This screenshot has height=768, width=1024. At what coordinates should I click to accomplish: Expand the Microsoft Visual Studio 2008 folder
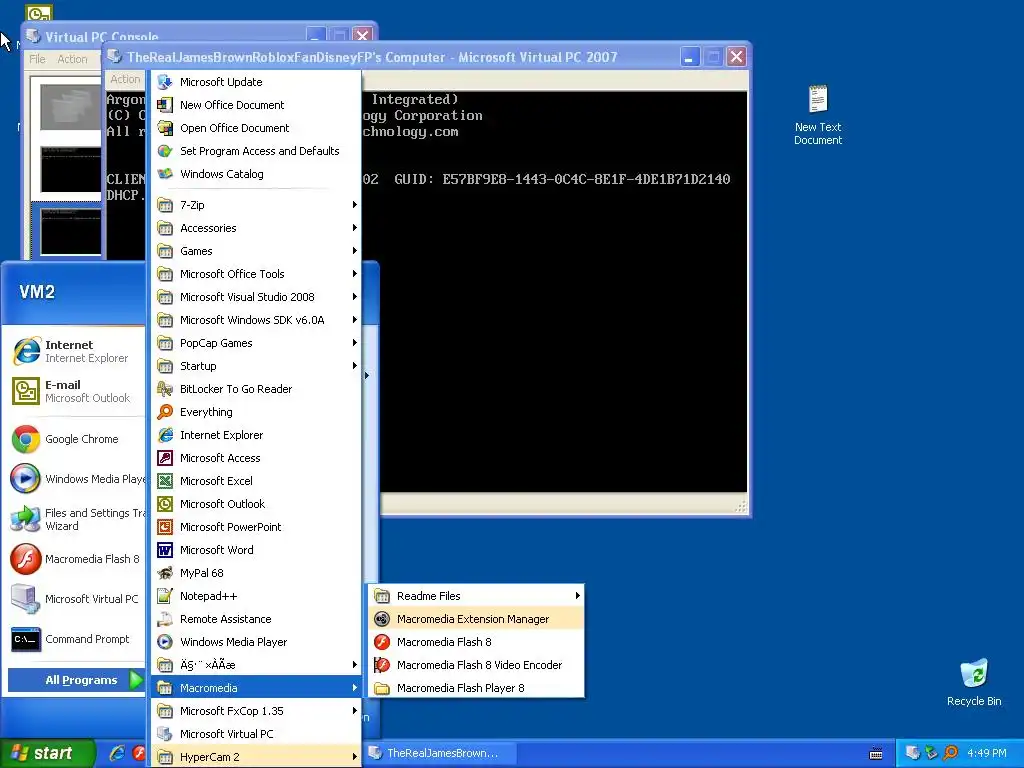click(x=256, y=296)
